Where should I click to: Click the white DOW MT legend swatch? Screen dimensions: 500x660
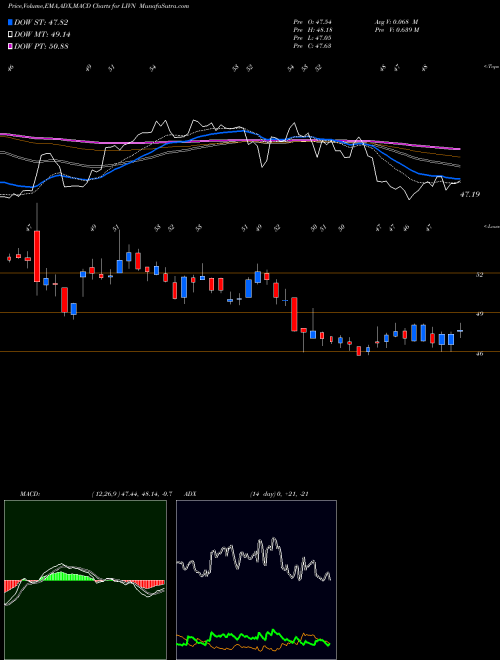coord(10,35)
